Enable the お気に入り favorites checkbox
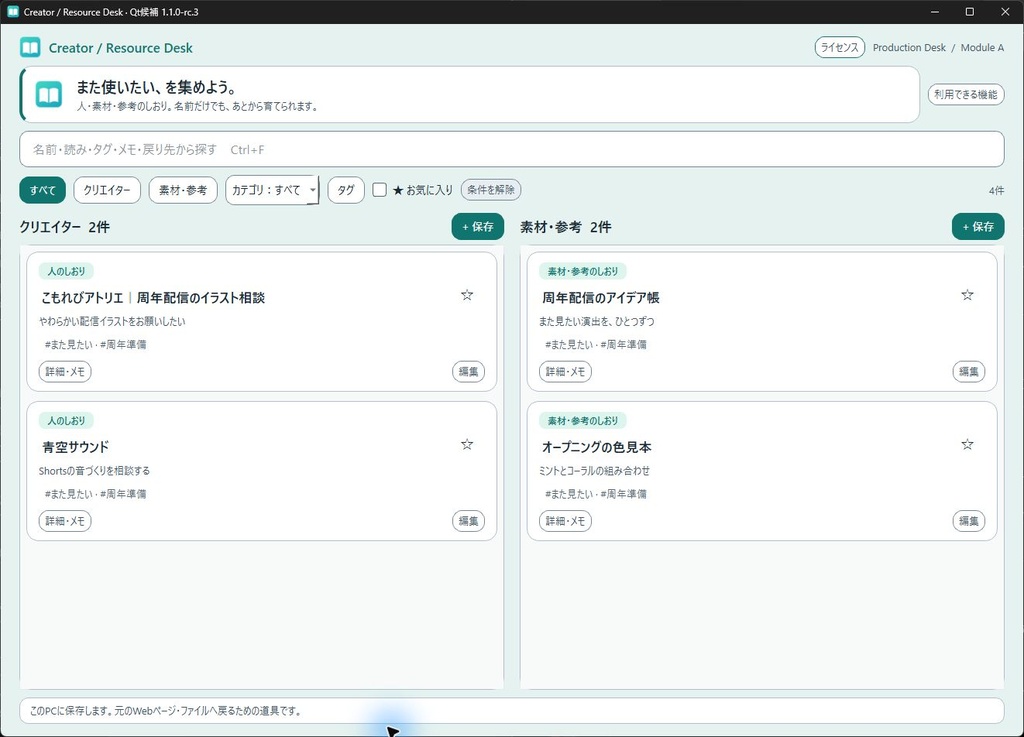1024x737 pixels. point(379,190)
